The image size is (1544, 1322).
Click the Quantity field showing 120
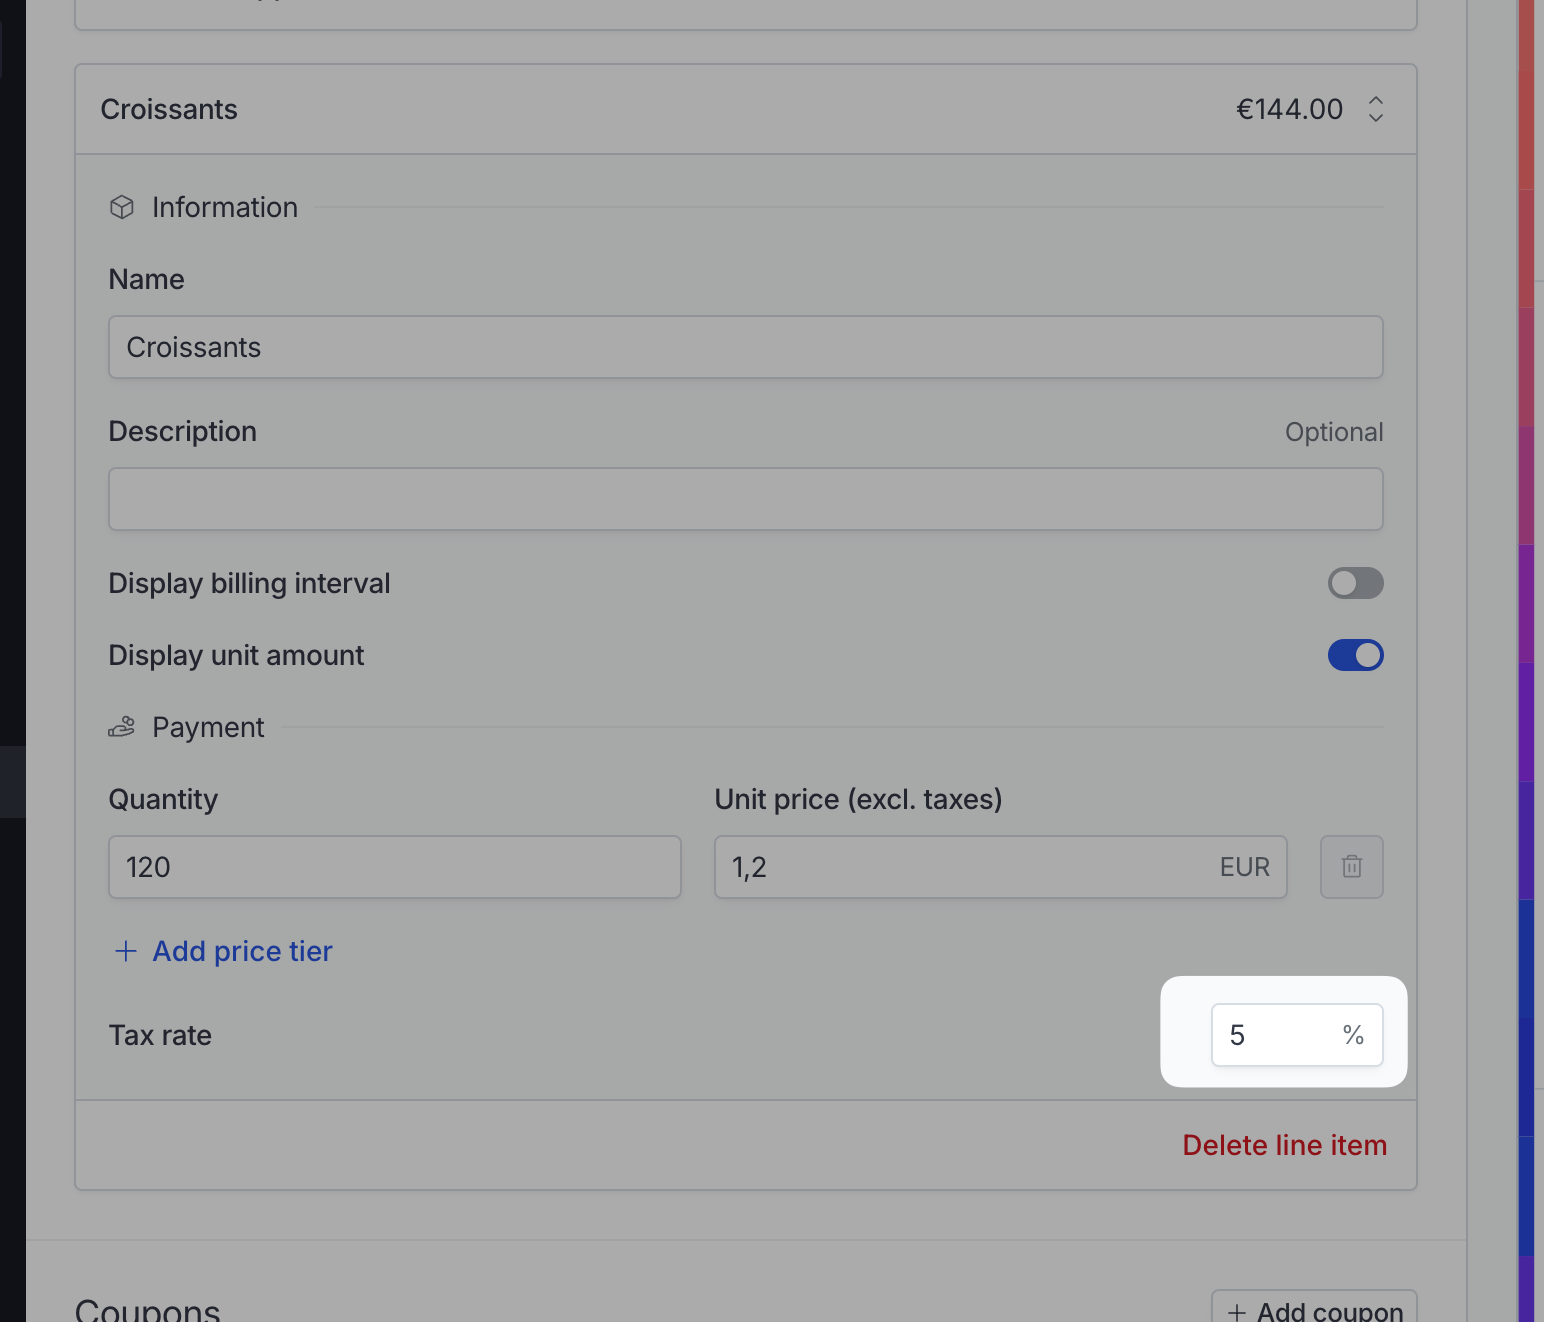395,867
